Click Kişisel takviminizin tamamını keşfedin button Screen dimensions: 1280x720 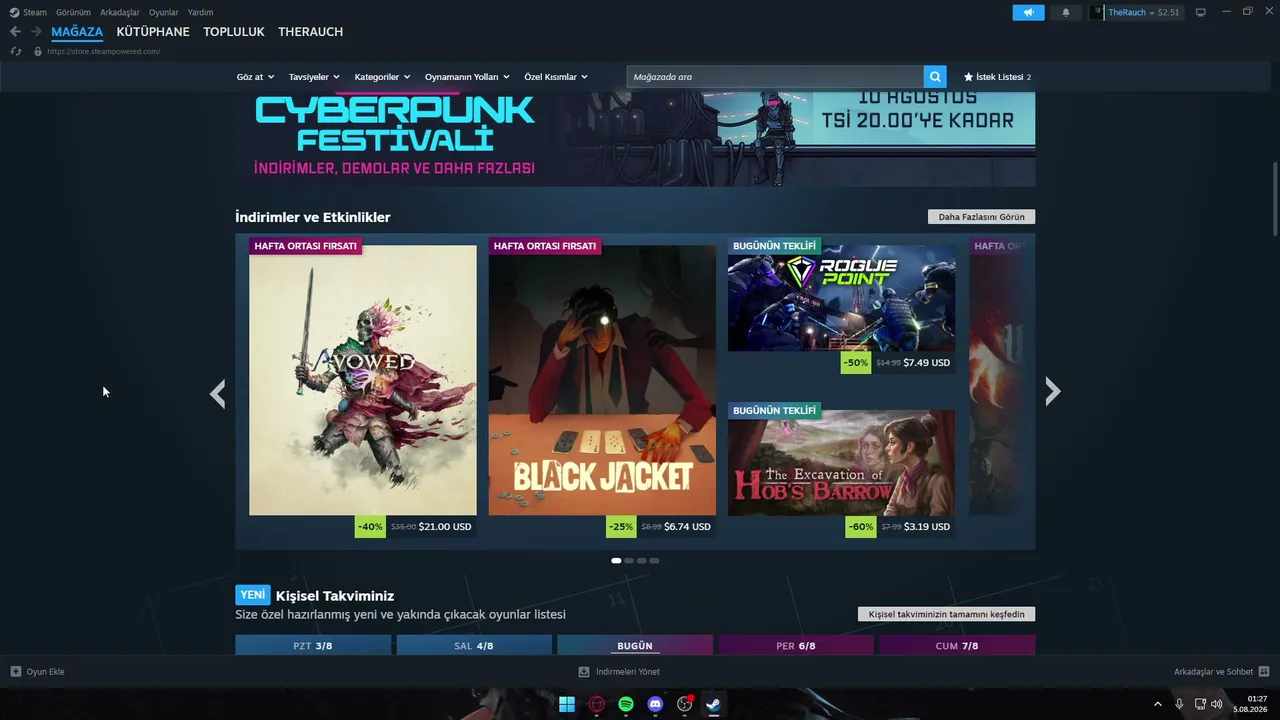(x=946, y=614)
